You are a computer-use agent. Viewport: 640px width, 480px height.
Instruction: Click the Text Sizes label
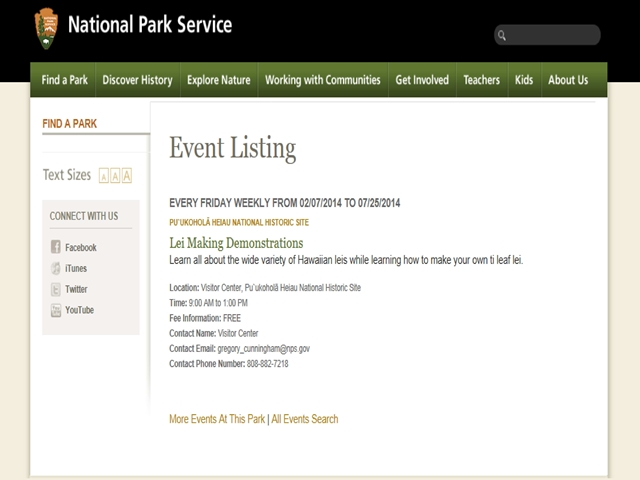(x=67, y=175)
